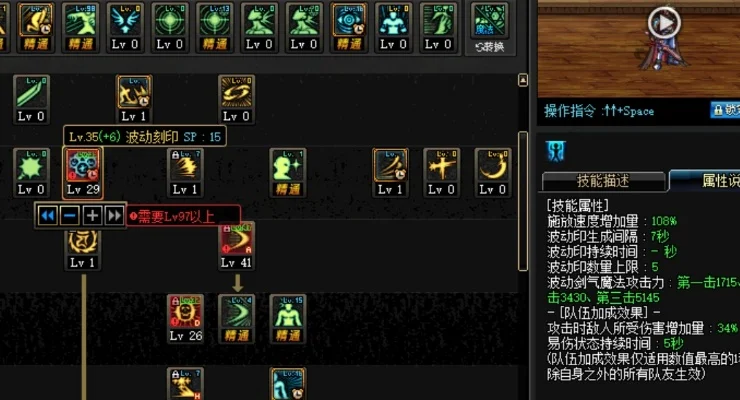The image size is (740, 400).
Task: Click scrollbar up arrow in skill tree
Action: [523, 80]
